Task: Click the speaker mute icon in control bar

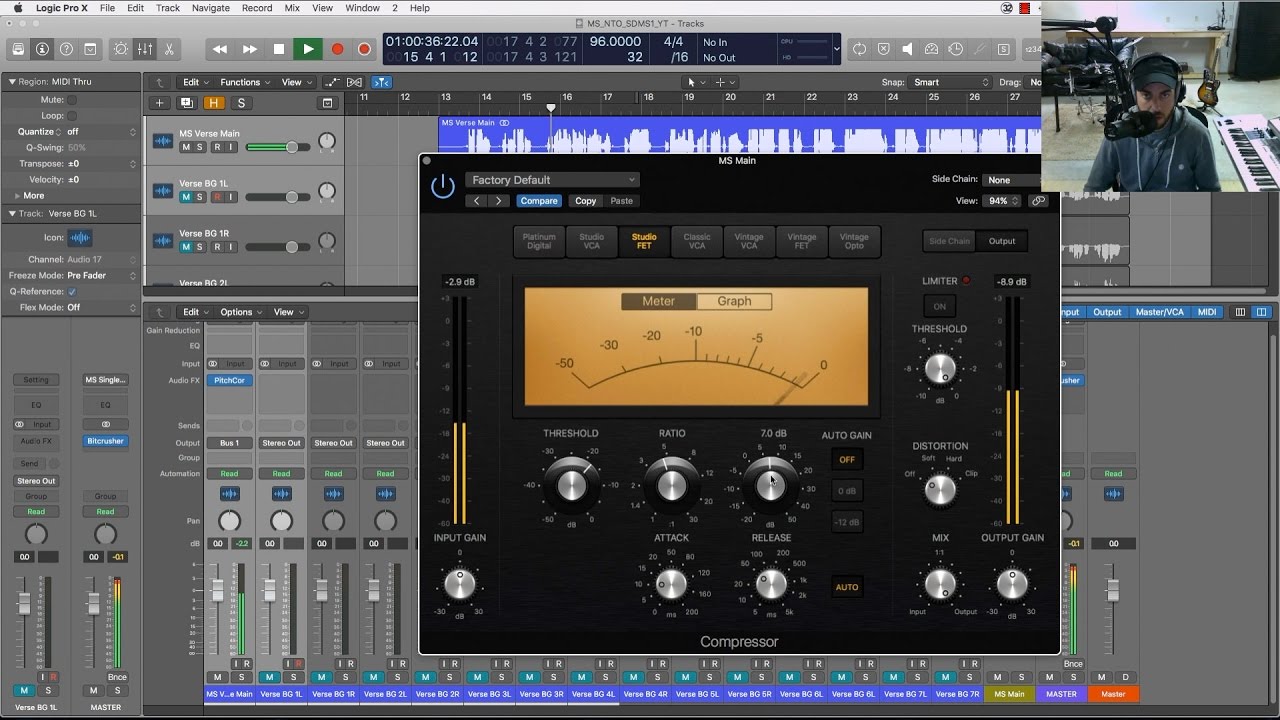Action: pyautogui.click(x=908, y=49)
